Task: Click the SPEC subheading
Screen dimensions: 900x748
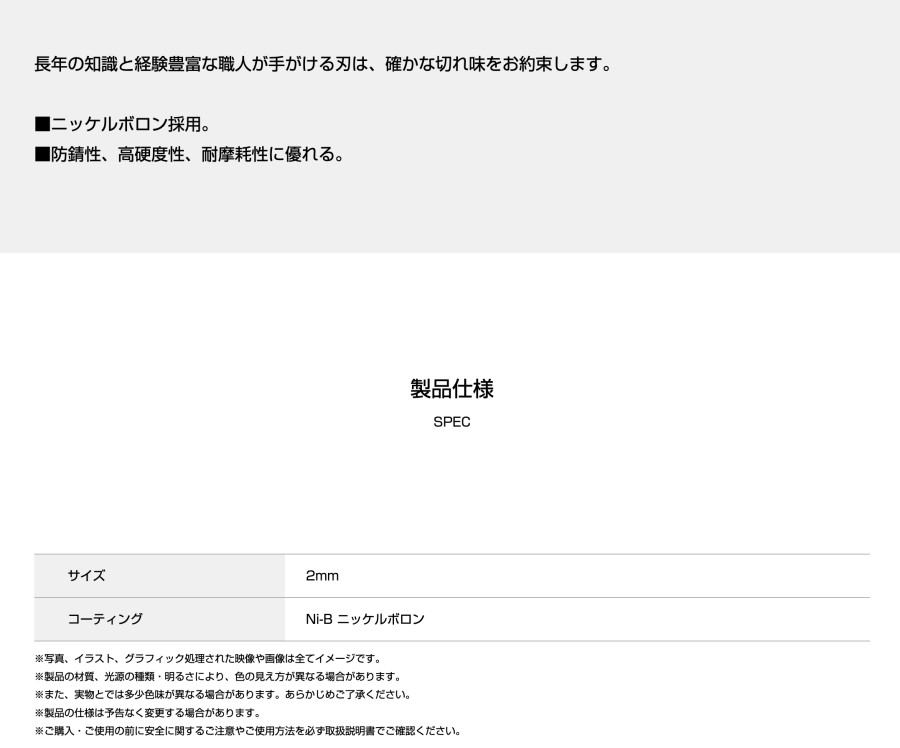Action: tap(451, 422)
